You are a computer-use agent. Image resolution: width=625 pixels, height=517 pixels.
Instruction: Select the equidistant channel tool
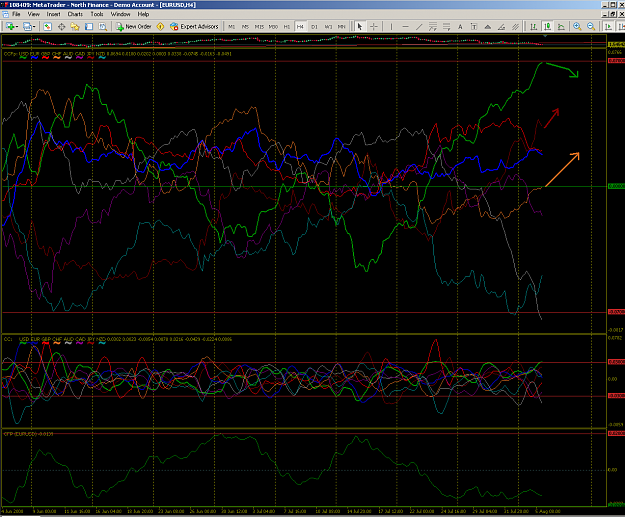pos(433,26)
